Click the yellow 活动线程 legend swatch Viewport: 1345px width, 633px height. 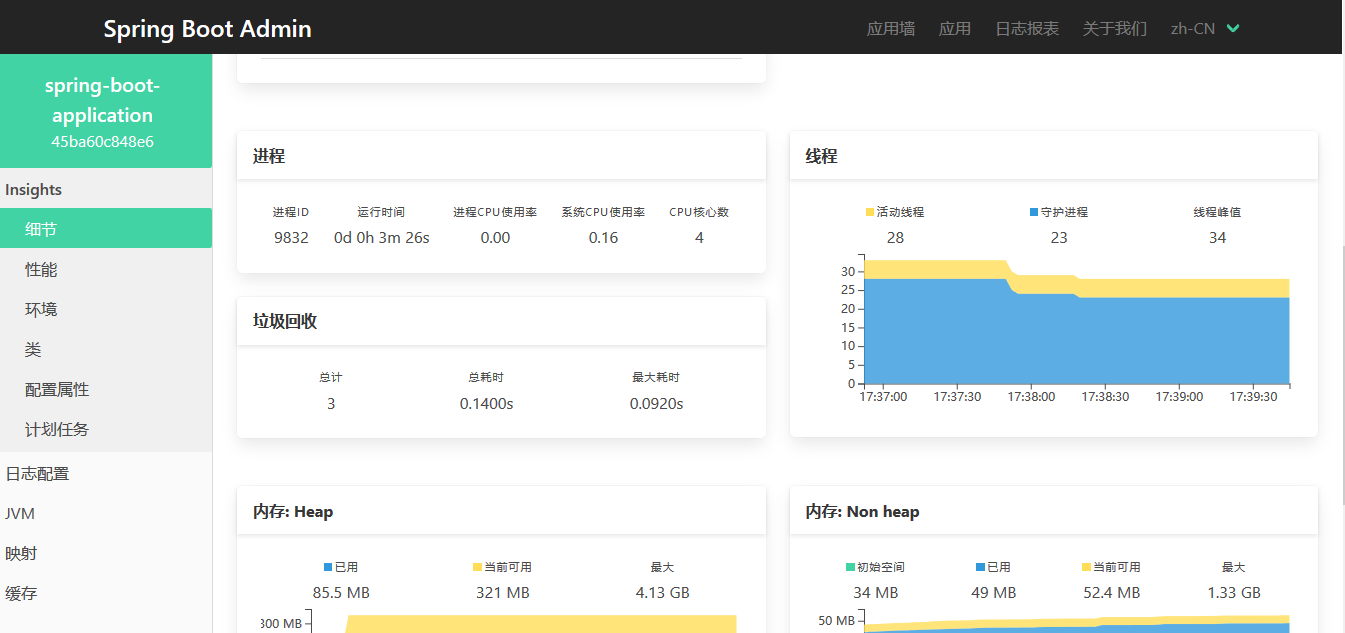tap(870, 212)
